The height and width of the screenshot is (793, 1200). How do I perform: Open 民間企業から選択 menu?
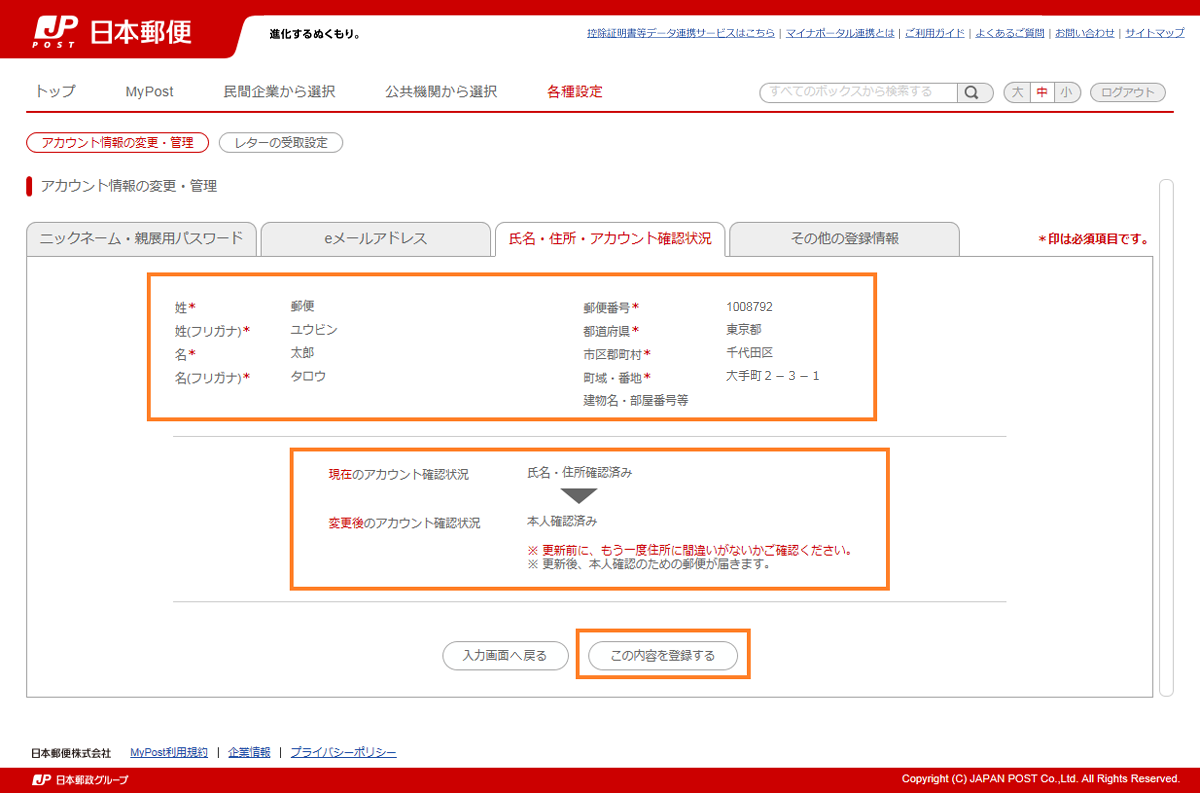tap(279, 91)
